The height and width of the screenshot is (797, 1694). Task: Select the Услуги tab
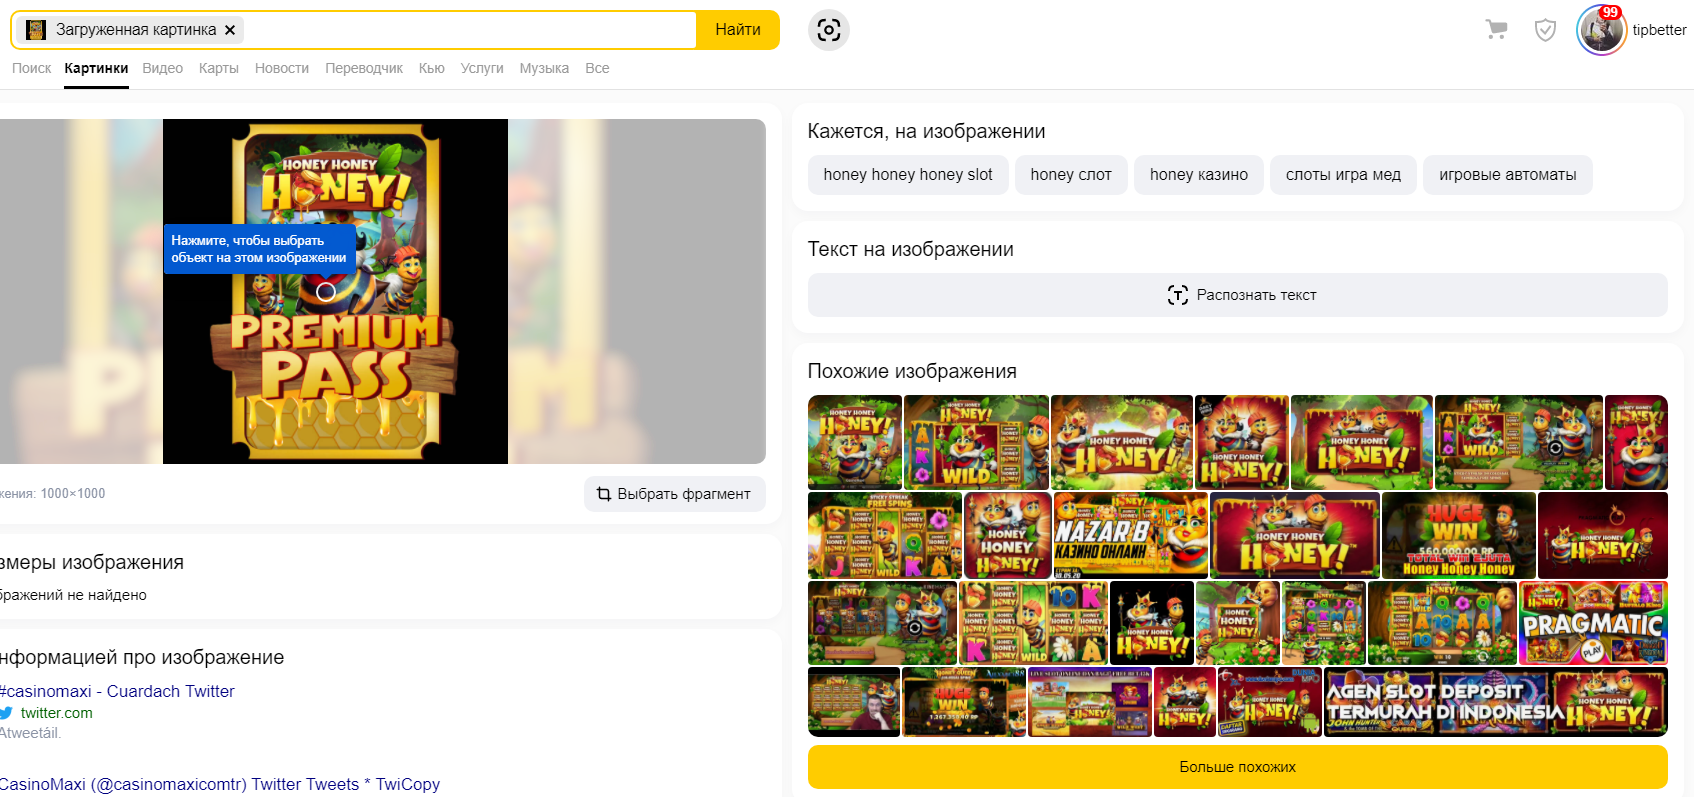[x=482, y=68]
